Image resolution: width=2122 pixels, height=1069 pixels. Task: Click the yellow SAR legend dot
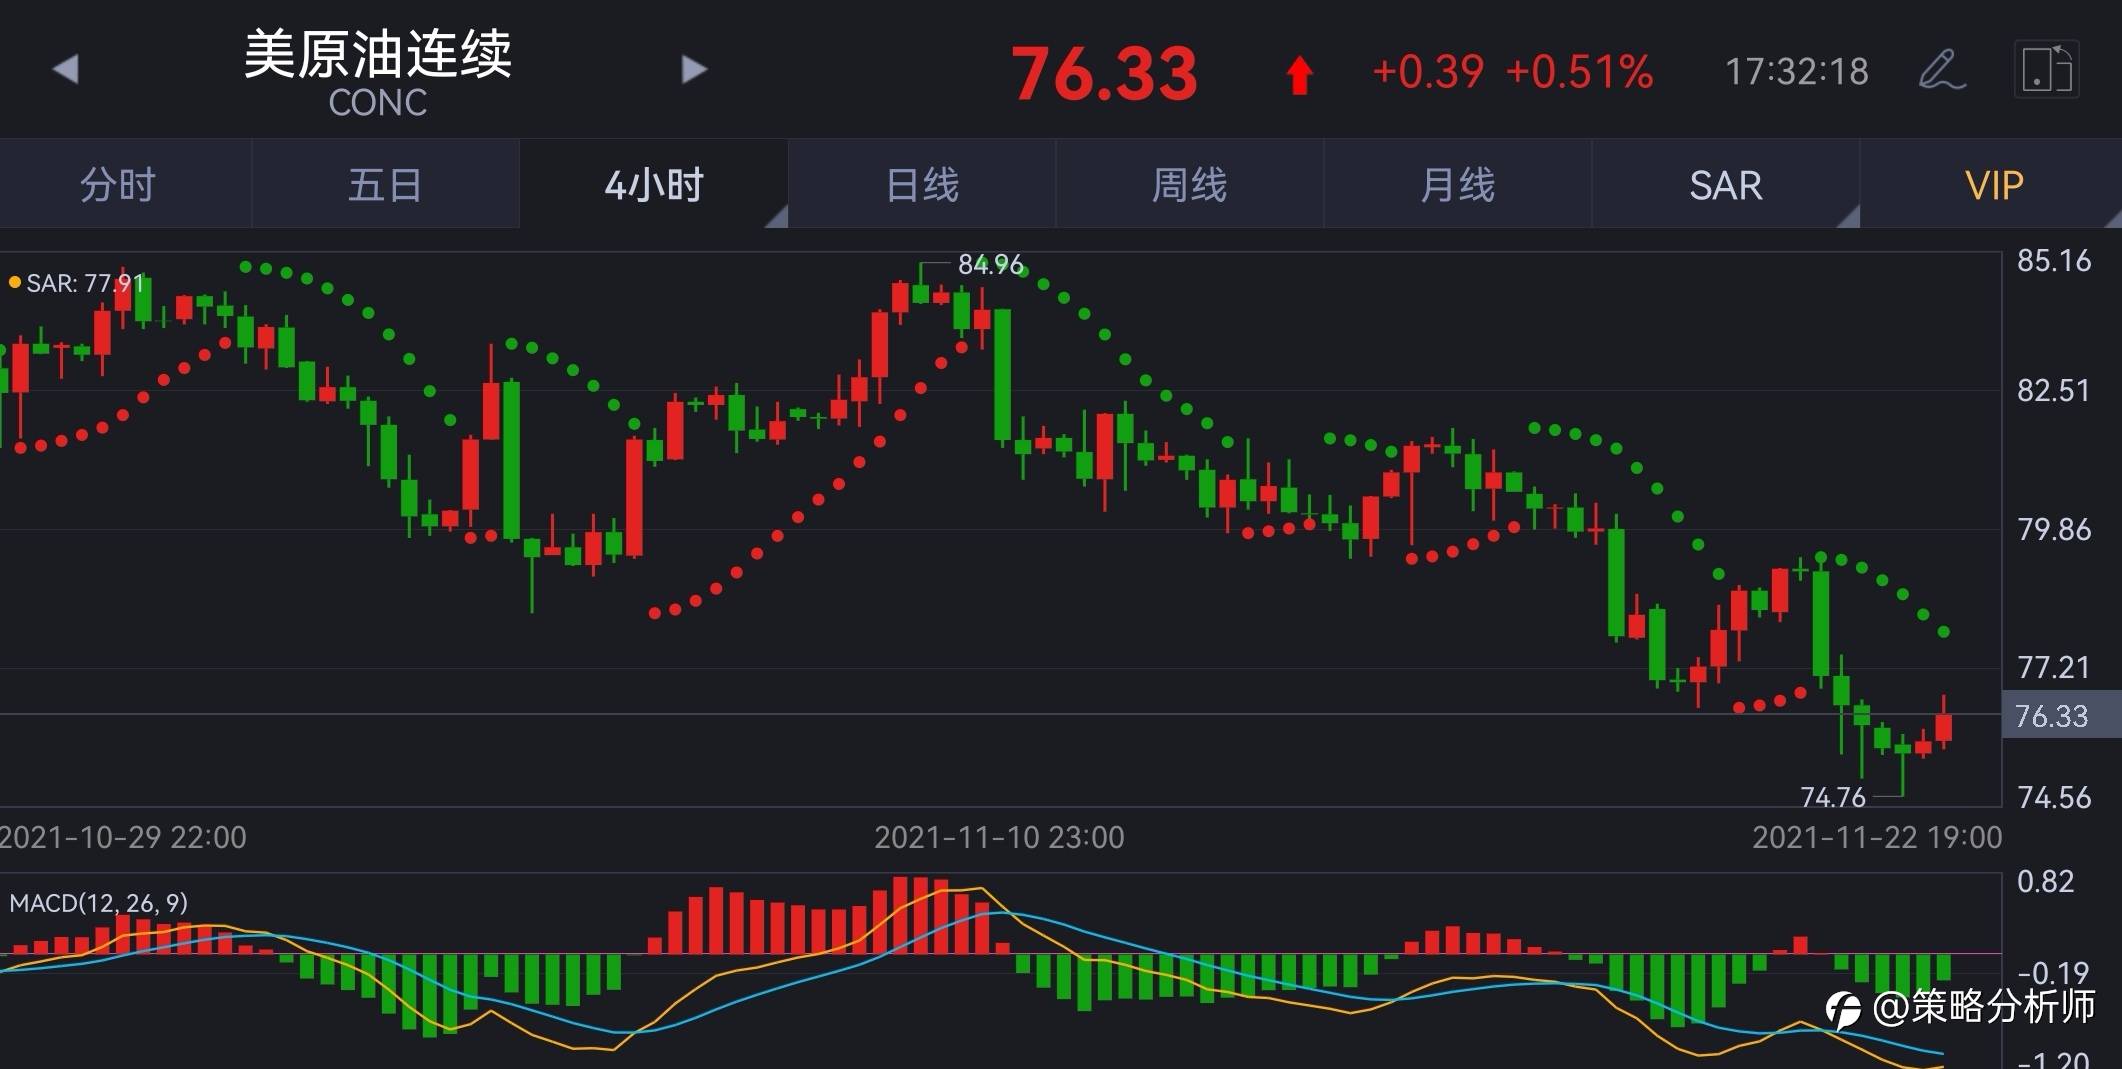14,283
